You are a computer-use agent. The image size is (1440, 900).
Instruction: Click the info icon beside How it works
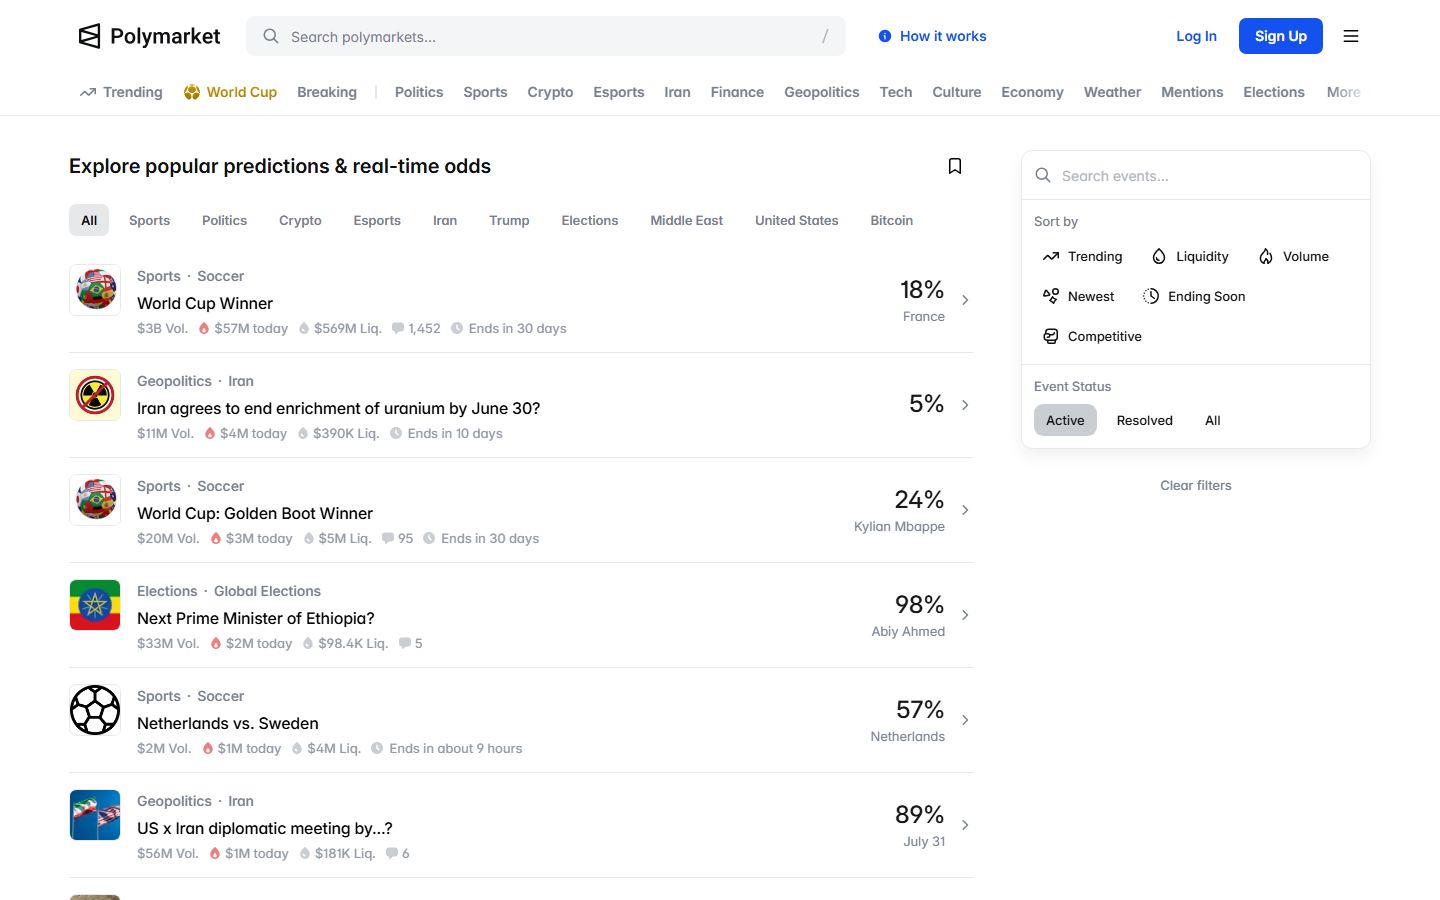(x=885, y=36)
